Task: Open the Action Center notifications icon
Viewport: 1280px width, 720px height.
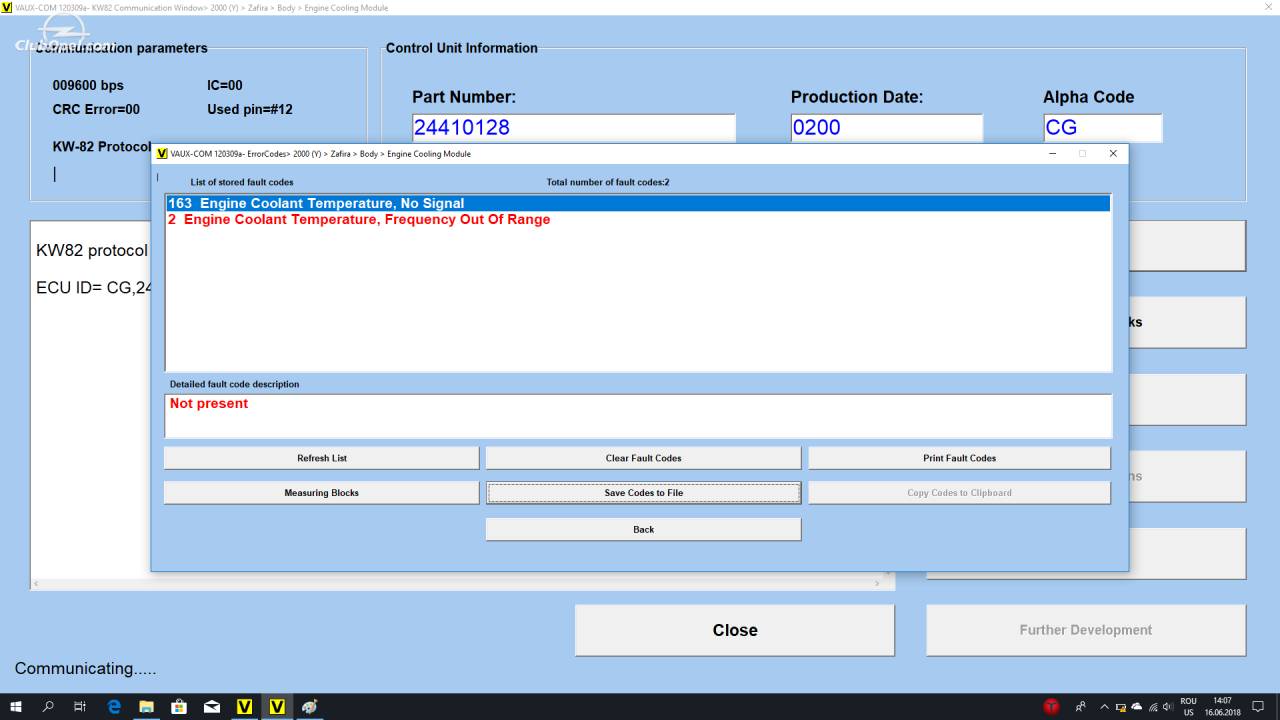Action: [x=1259, y=707]
